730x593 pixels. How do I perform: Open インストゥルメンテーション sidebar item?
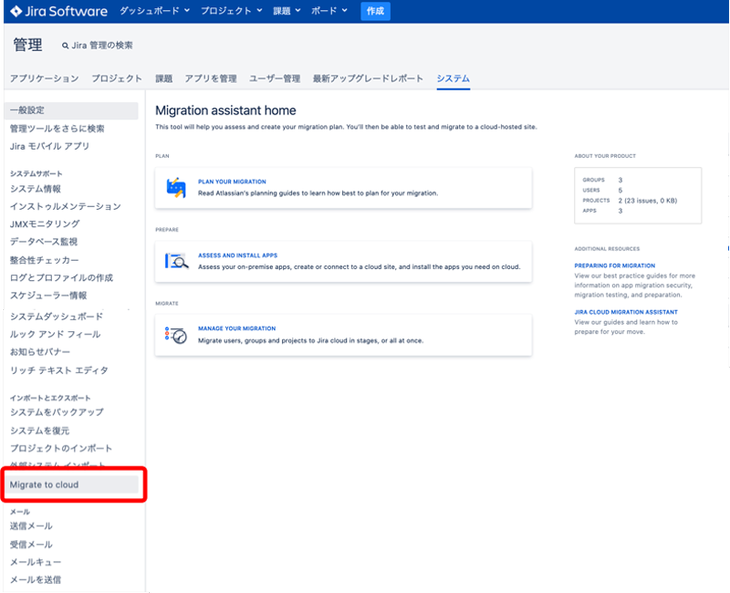(x=65, y=207)
